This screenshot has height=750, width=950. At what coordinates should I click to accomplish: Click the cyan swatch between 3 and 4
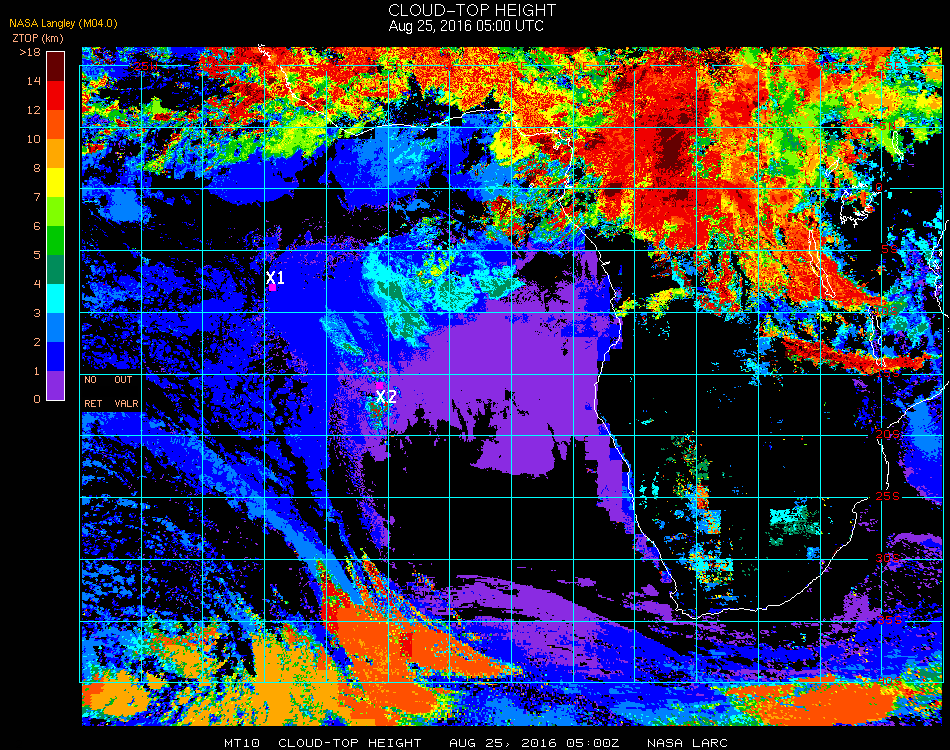click(55, 299)
